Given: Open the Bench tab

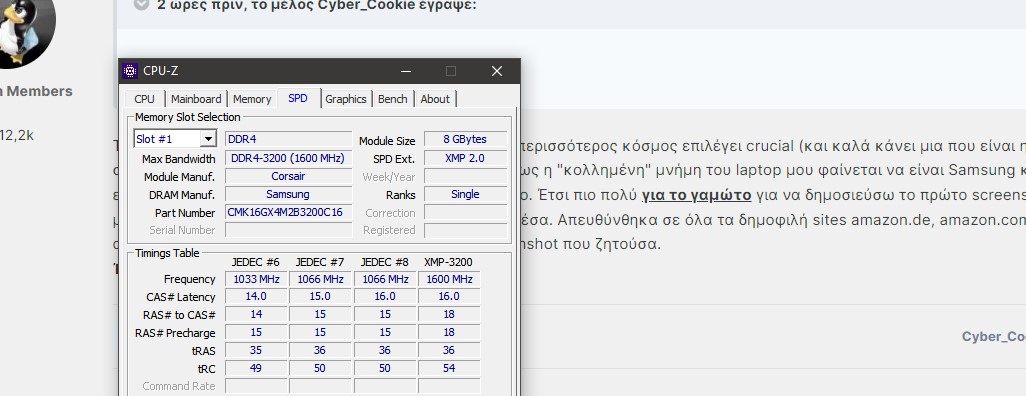Looking at the screenshot, I should pos(393,99).
